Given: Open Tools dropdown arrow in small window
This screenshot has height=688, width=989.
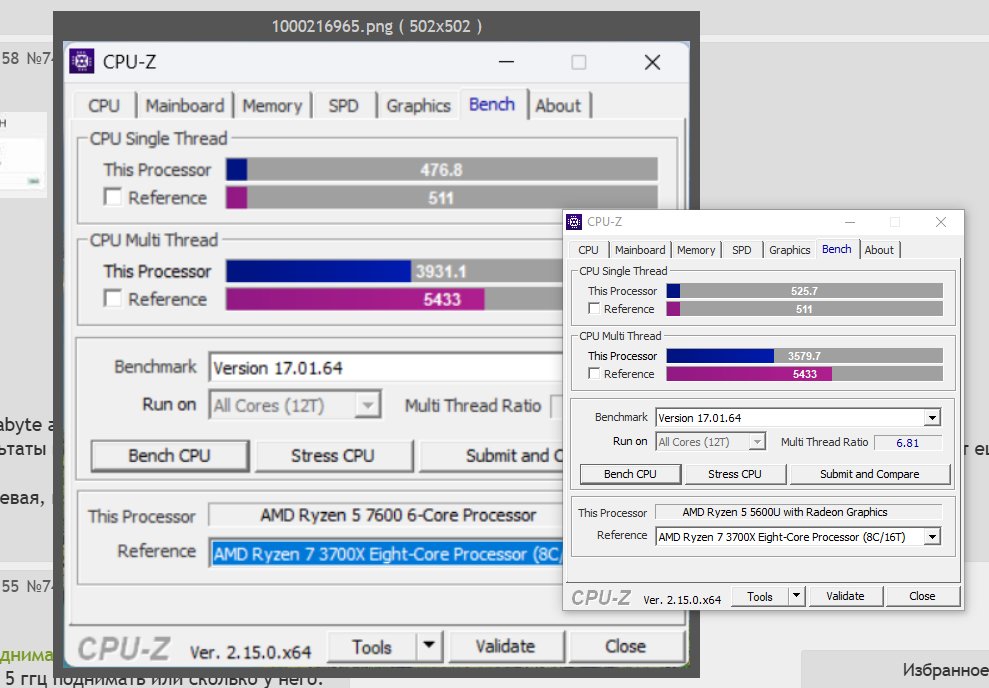Looking at the screenshot, I should tap(797, 595).
